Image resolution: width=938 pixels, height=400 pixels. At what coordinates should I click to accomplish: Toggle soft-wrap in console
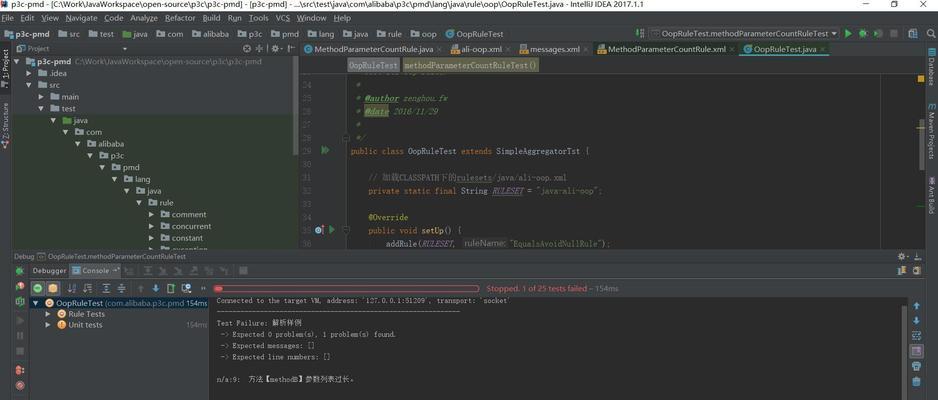pos(916,335)
